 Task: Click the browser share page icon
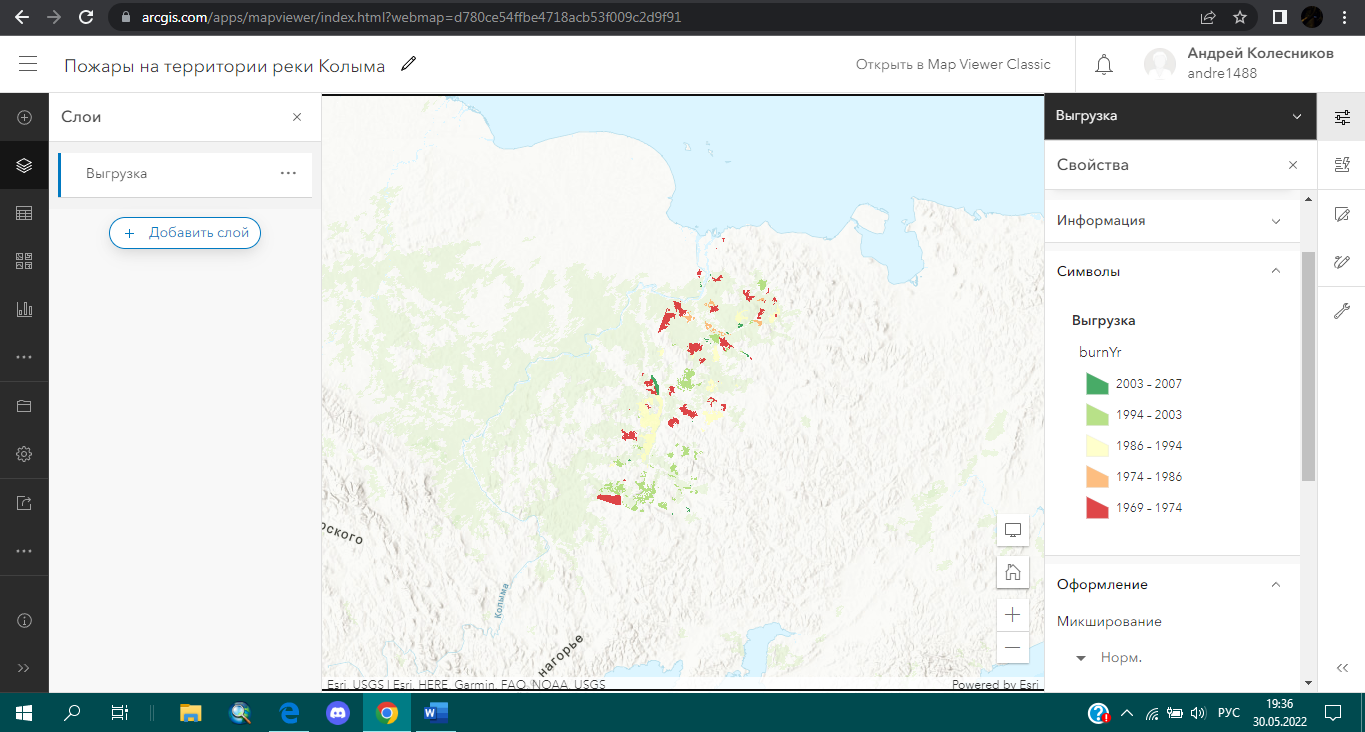(x=1208, y=17)
